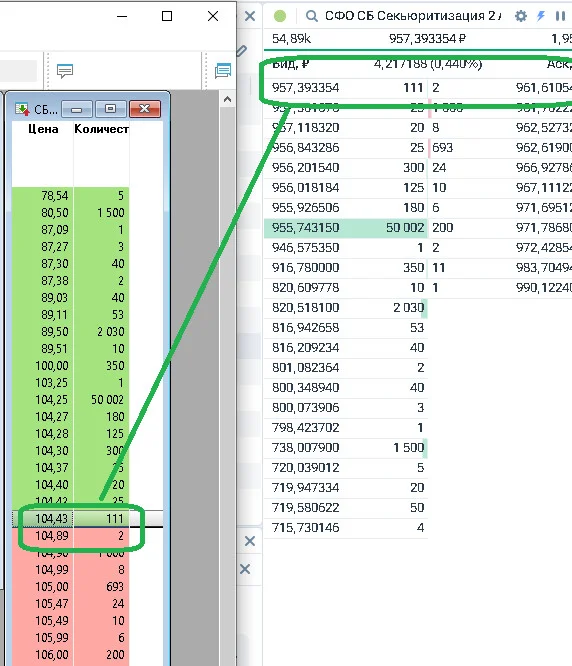Click highlighted bid 955,743150 row
The image size is (572, 666).
click(345, 228)
